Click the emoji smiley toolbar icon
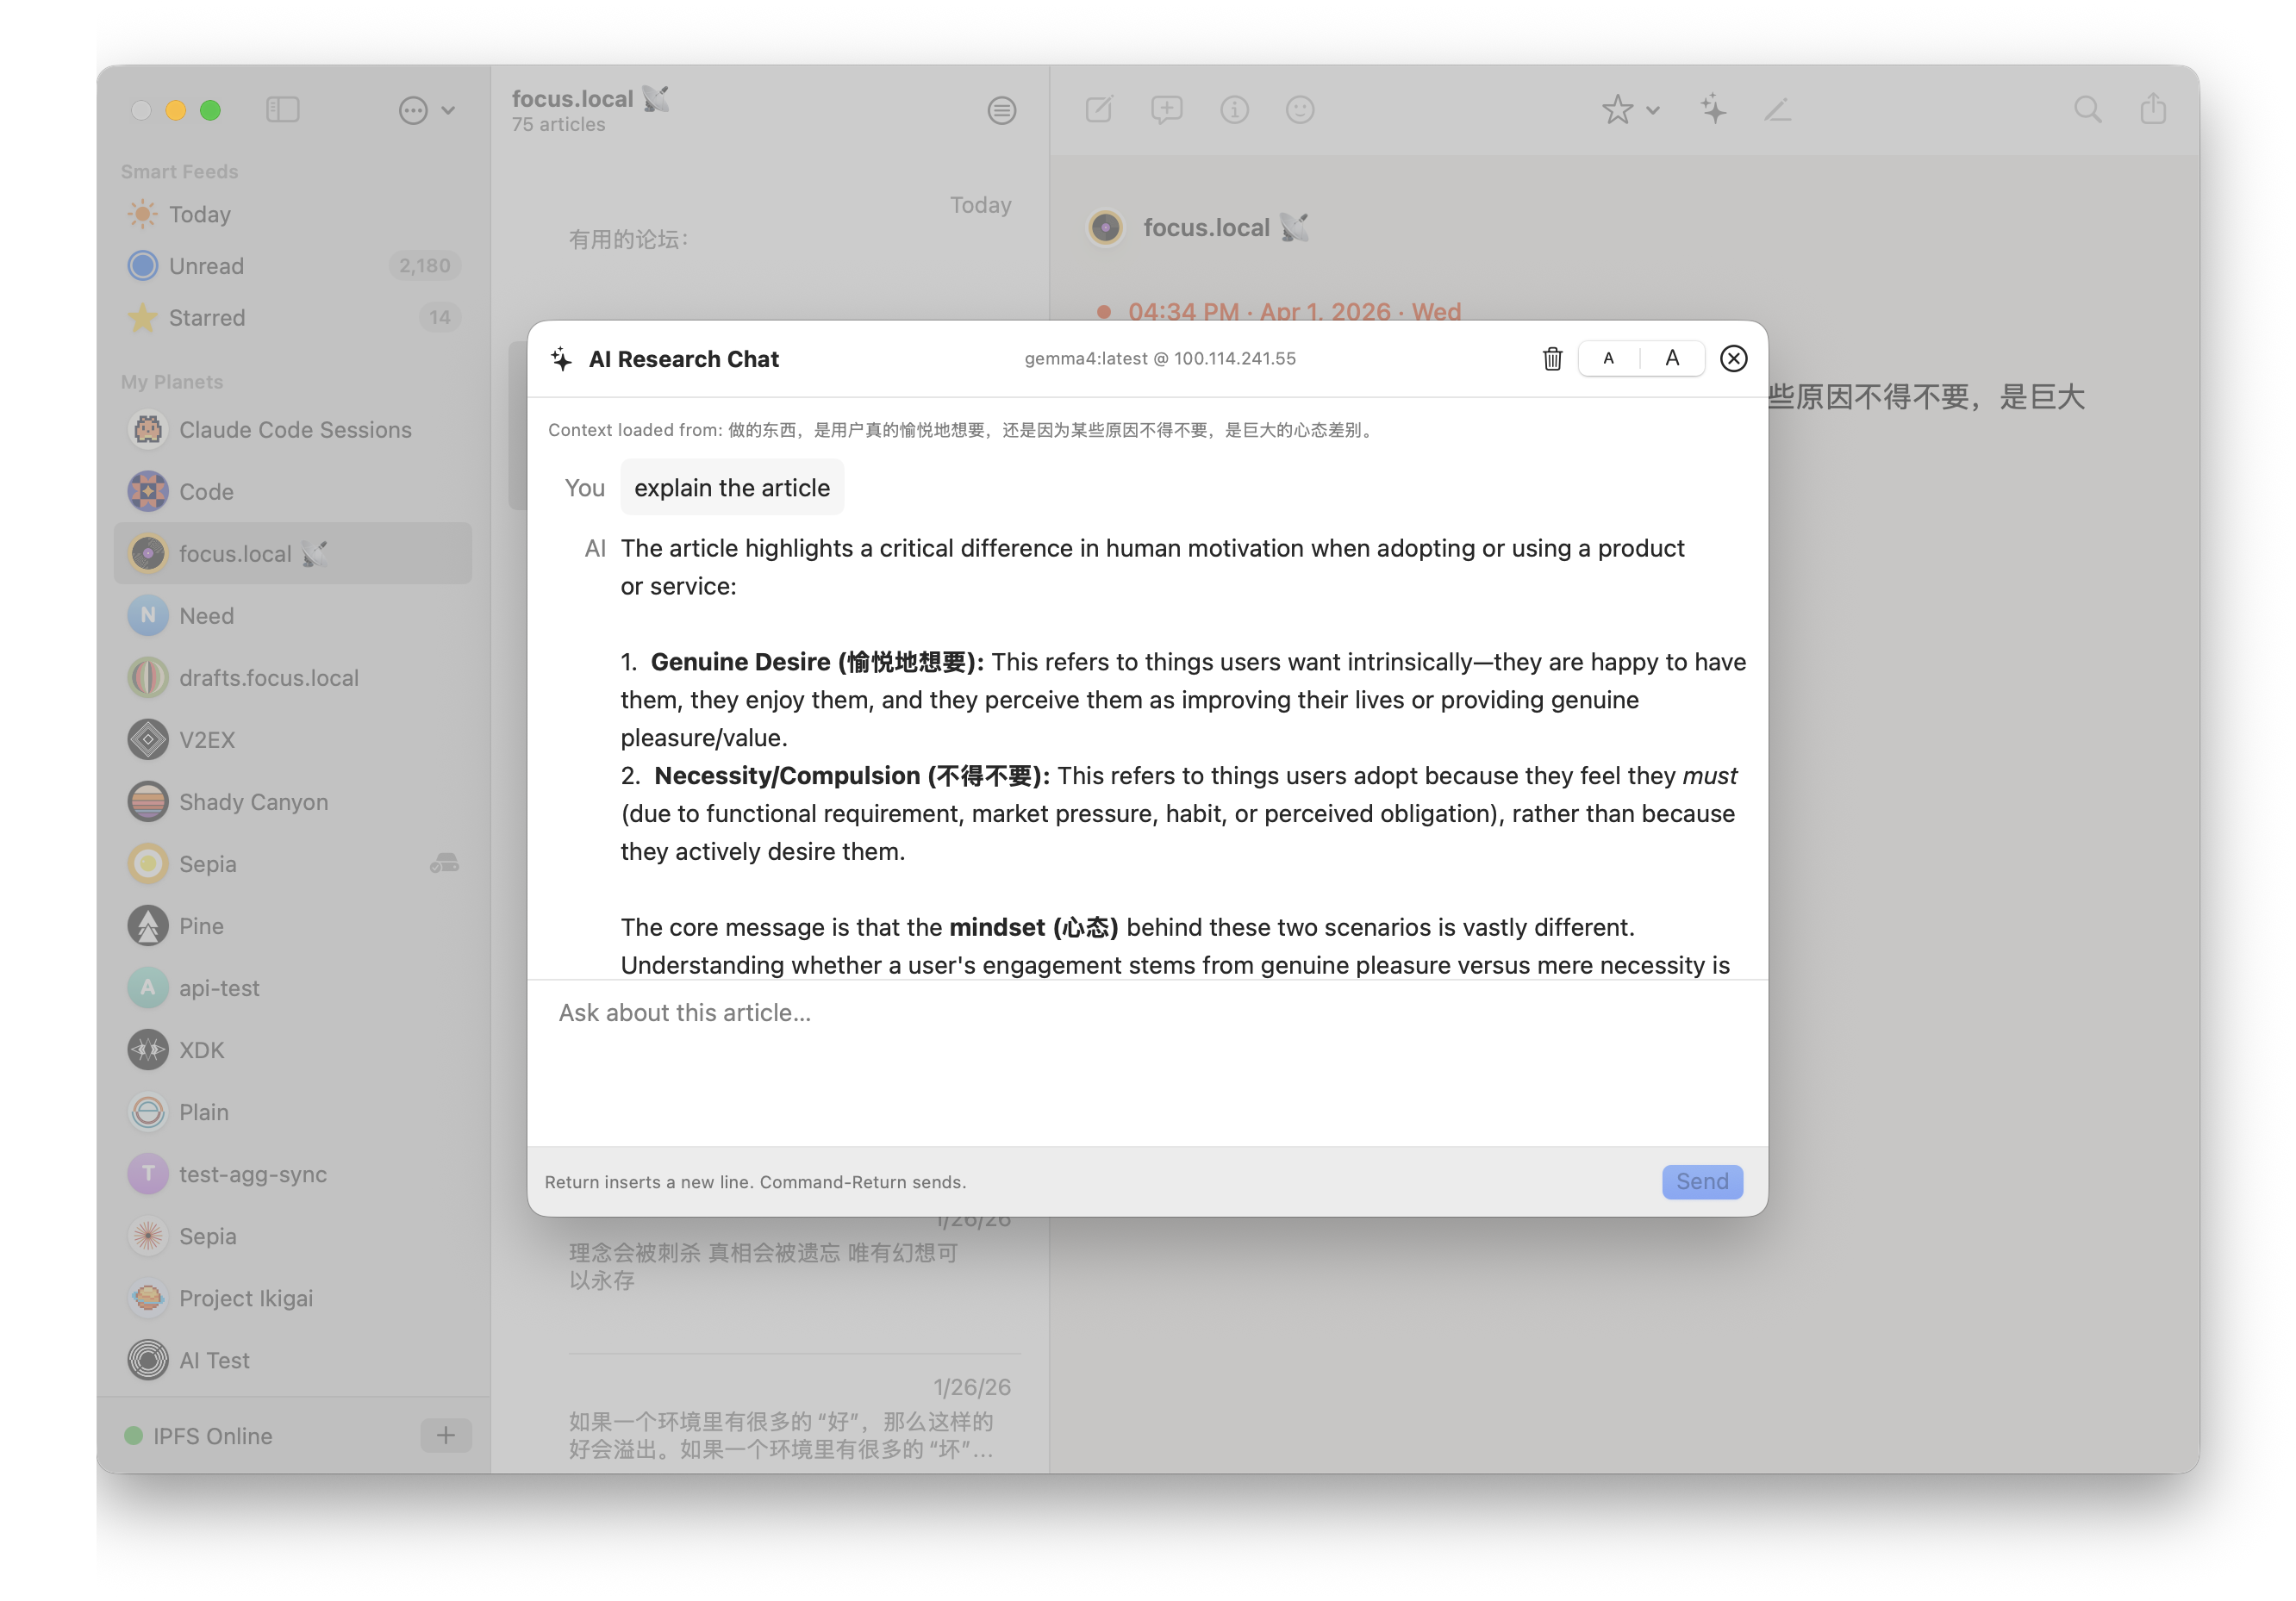 point(1299,109)
